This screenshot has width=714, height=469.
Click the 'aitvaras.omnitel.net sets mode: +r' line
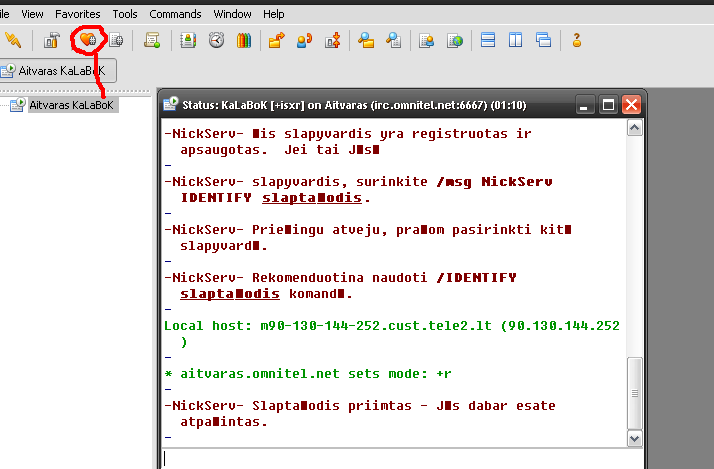point(308,374)
